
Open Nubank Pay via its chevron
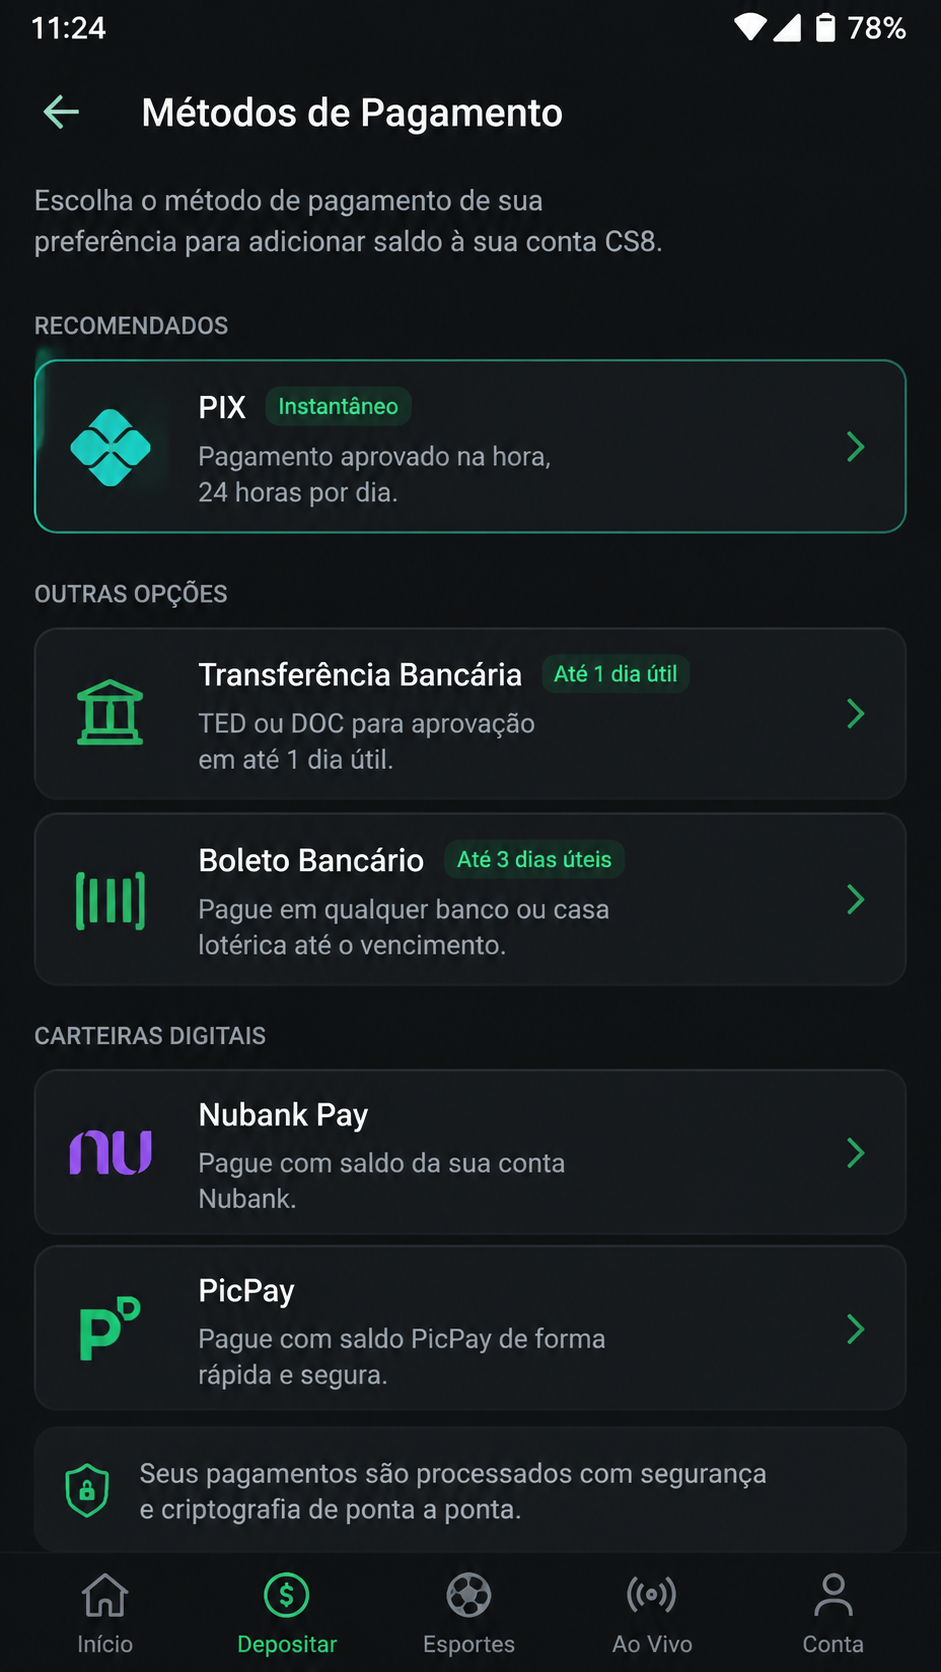coord(855,1153)
